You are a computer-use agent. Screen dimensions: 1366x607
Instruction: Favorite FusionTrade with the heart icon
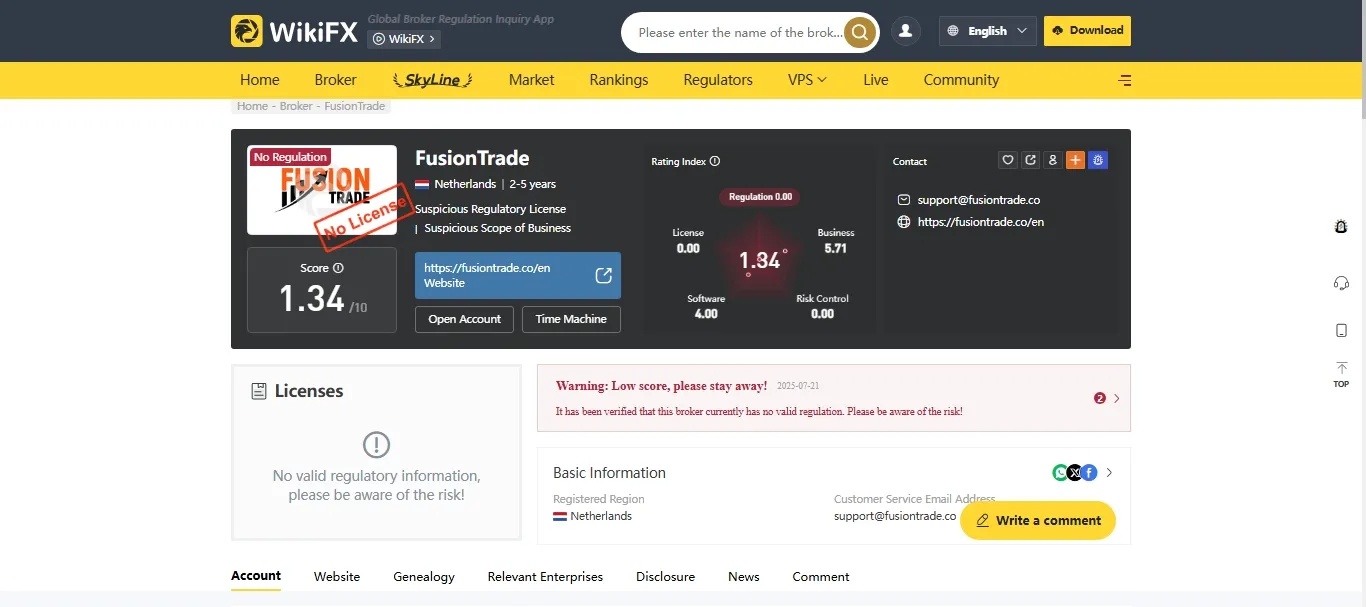click(1008, 160)
